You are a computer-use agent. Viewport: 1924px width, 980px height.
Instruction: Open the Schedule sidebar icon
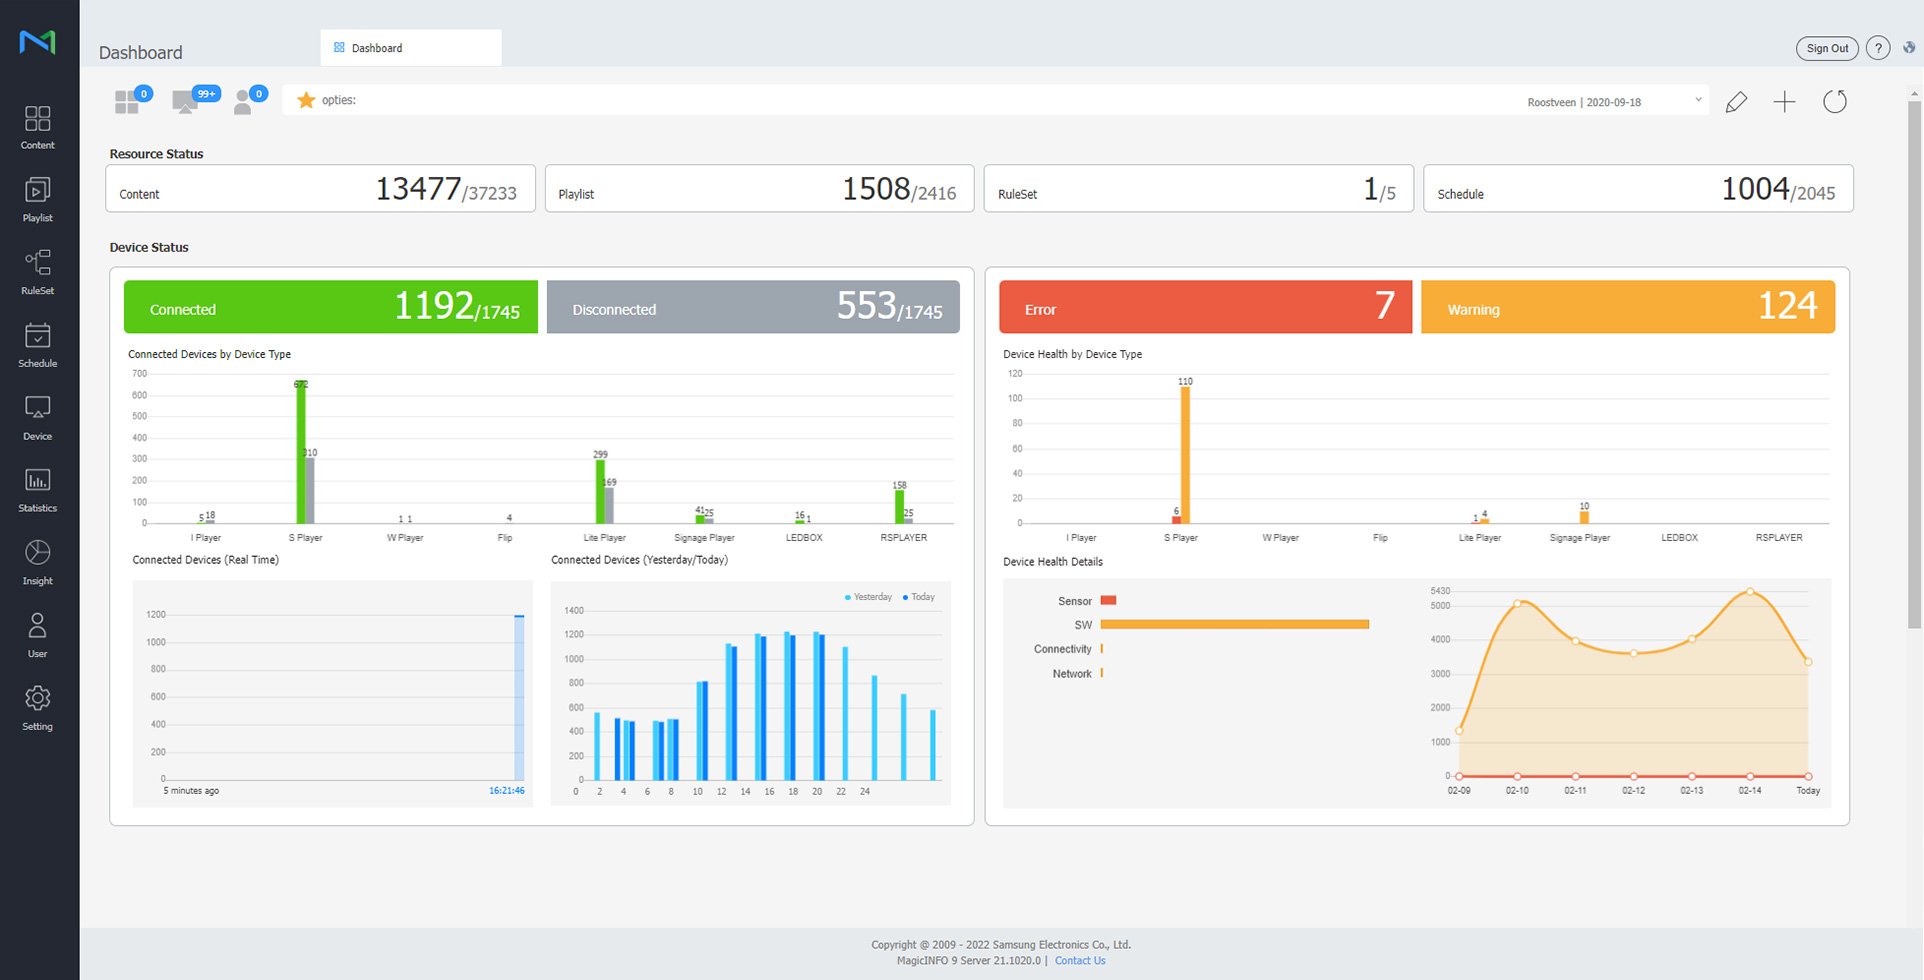click(x=38, y=345)
